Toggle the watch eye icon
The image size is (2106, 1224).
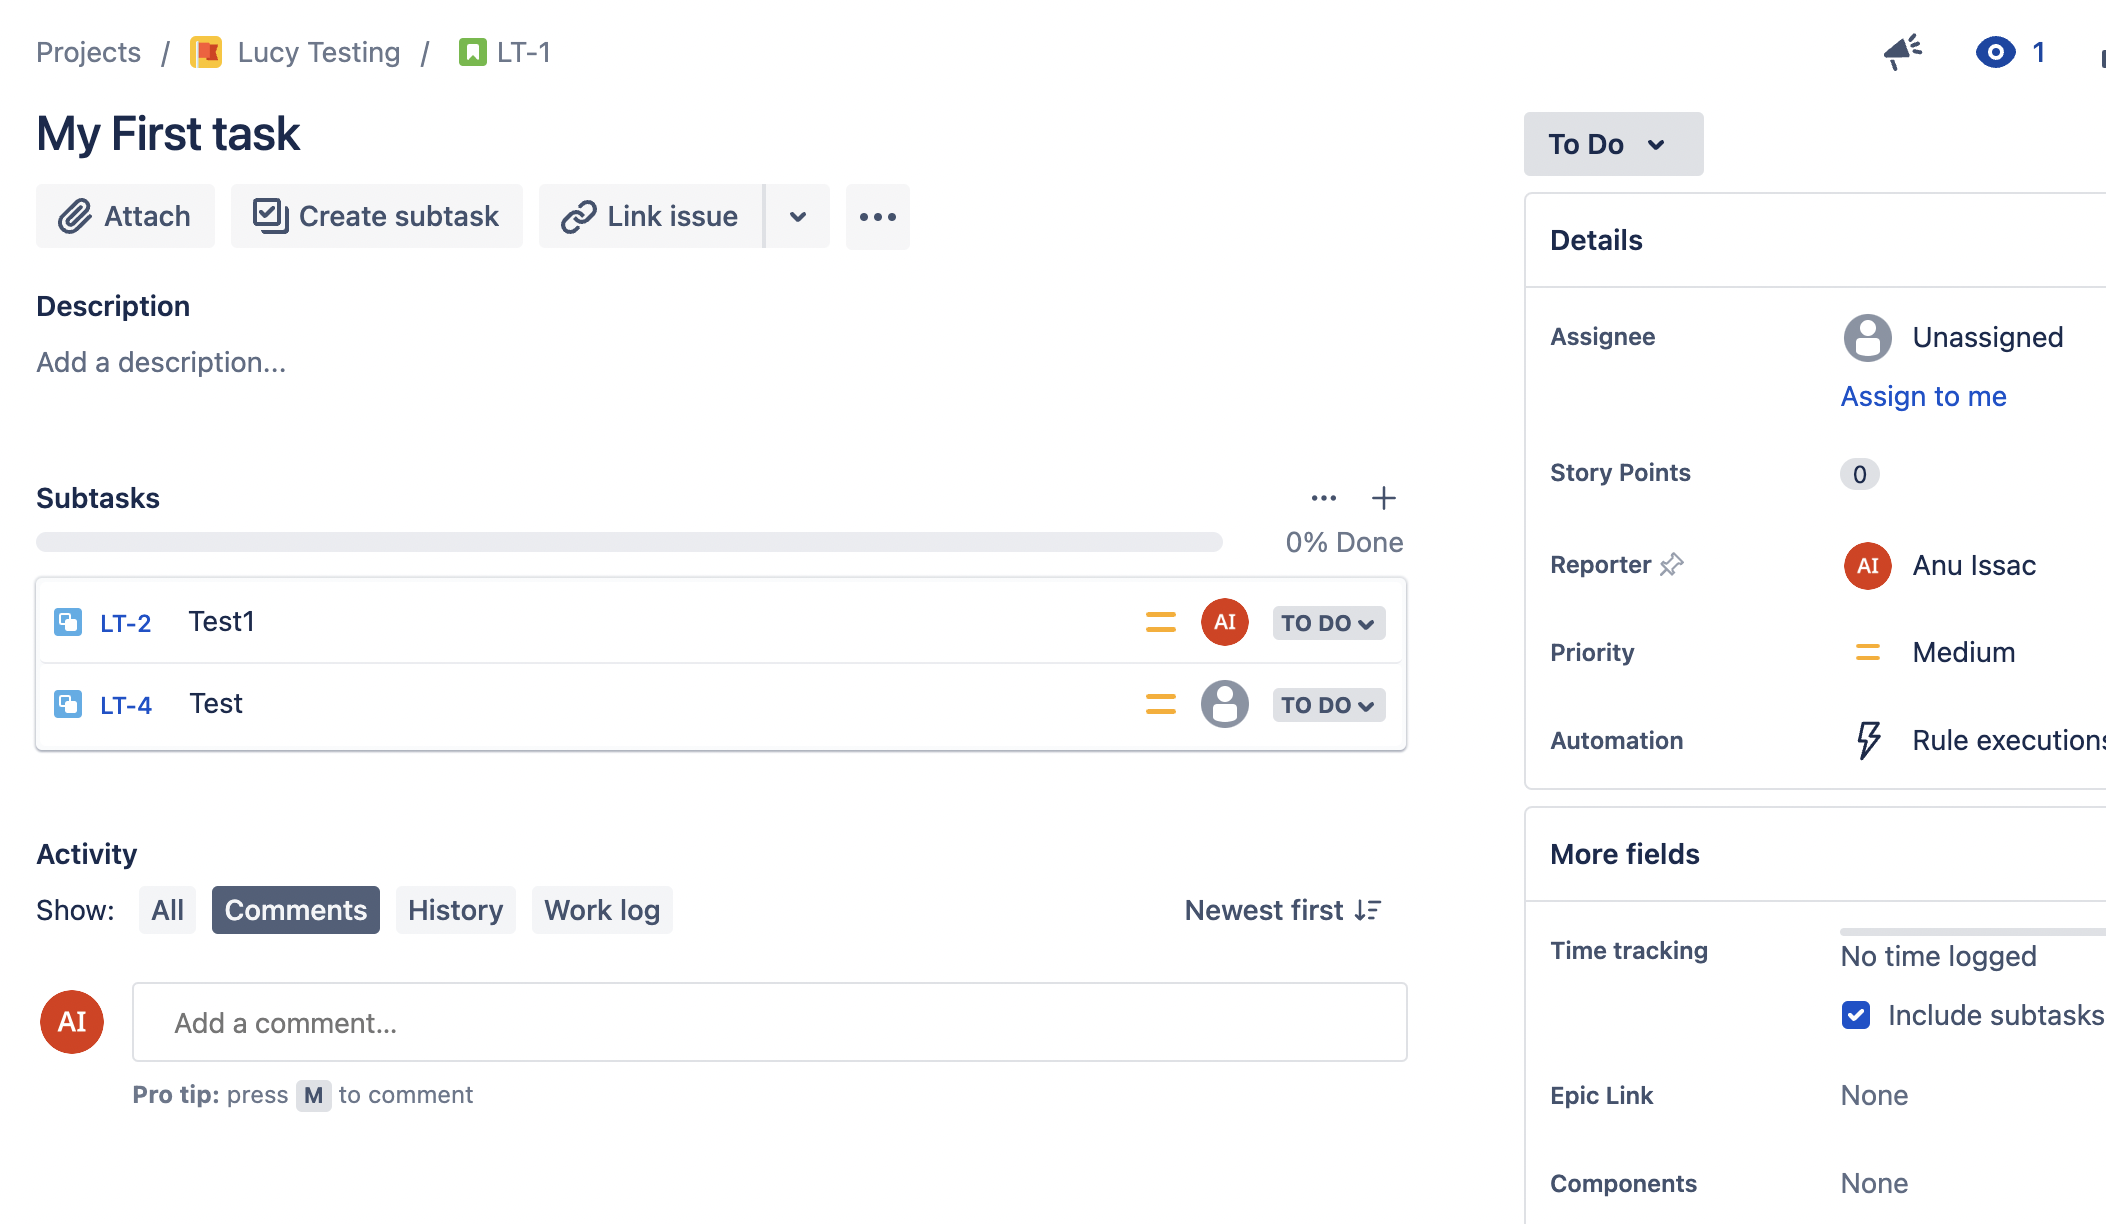[1995, 52]
